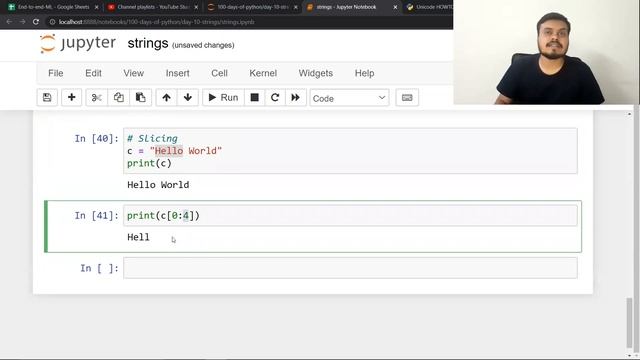Open the Help menu

[364, 73]
